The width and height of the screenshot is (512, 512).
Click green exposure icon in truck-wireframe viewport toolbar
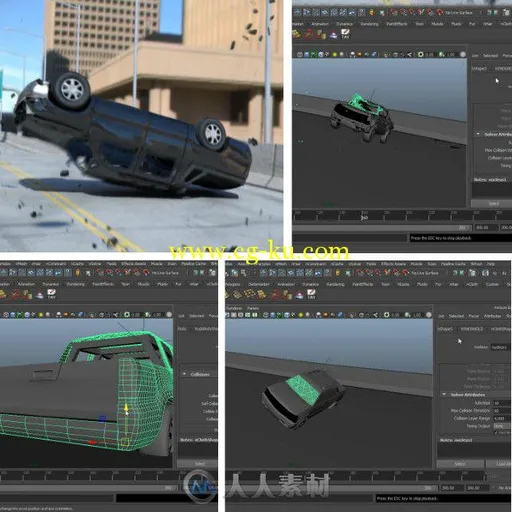click(127, 314)
